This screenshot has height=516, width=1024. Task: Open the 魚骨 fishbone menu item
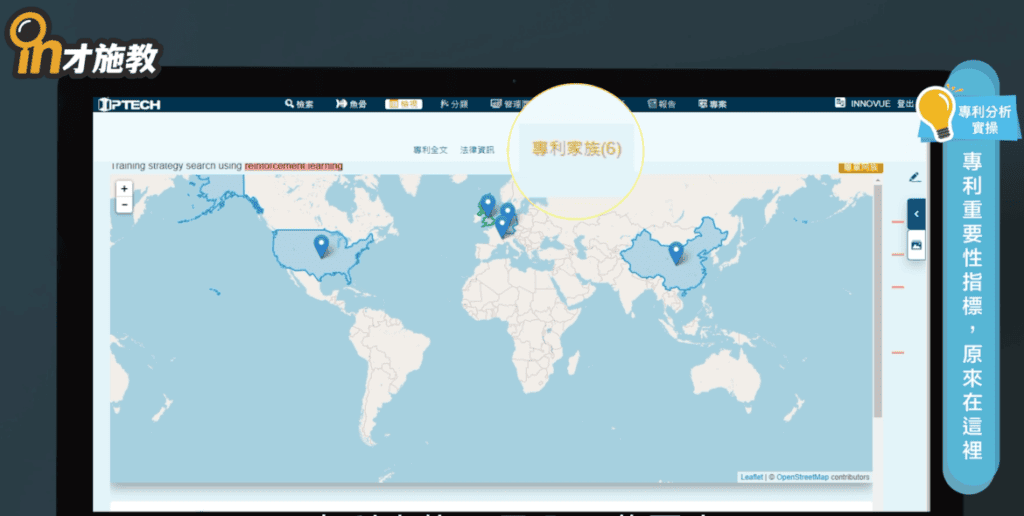(x=351, y=104)
